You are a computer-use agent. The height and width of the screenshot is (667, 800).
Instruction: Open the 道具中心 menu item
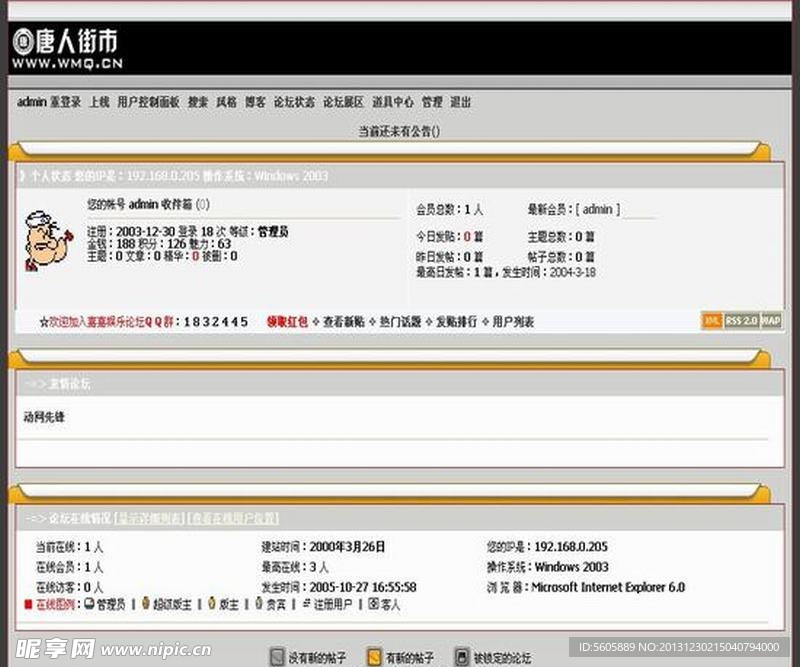pyautogui.click(x=392, y=102)
